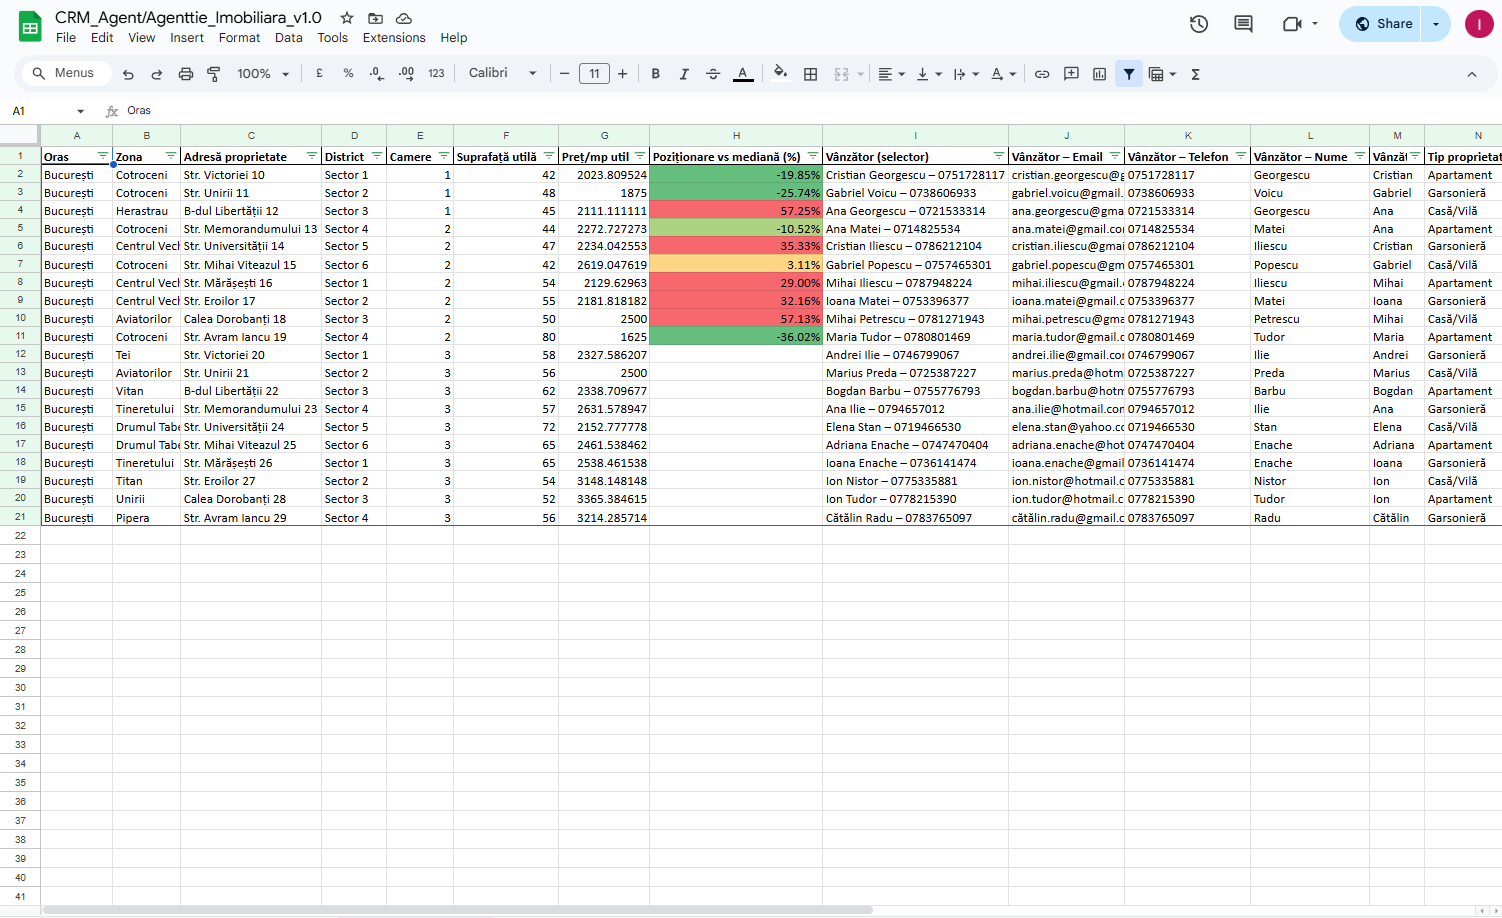Open version history clock icon

(1198, 24)
